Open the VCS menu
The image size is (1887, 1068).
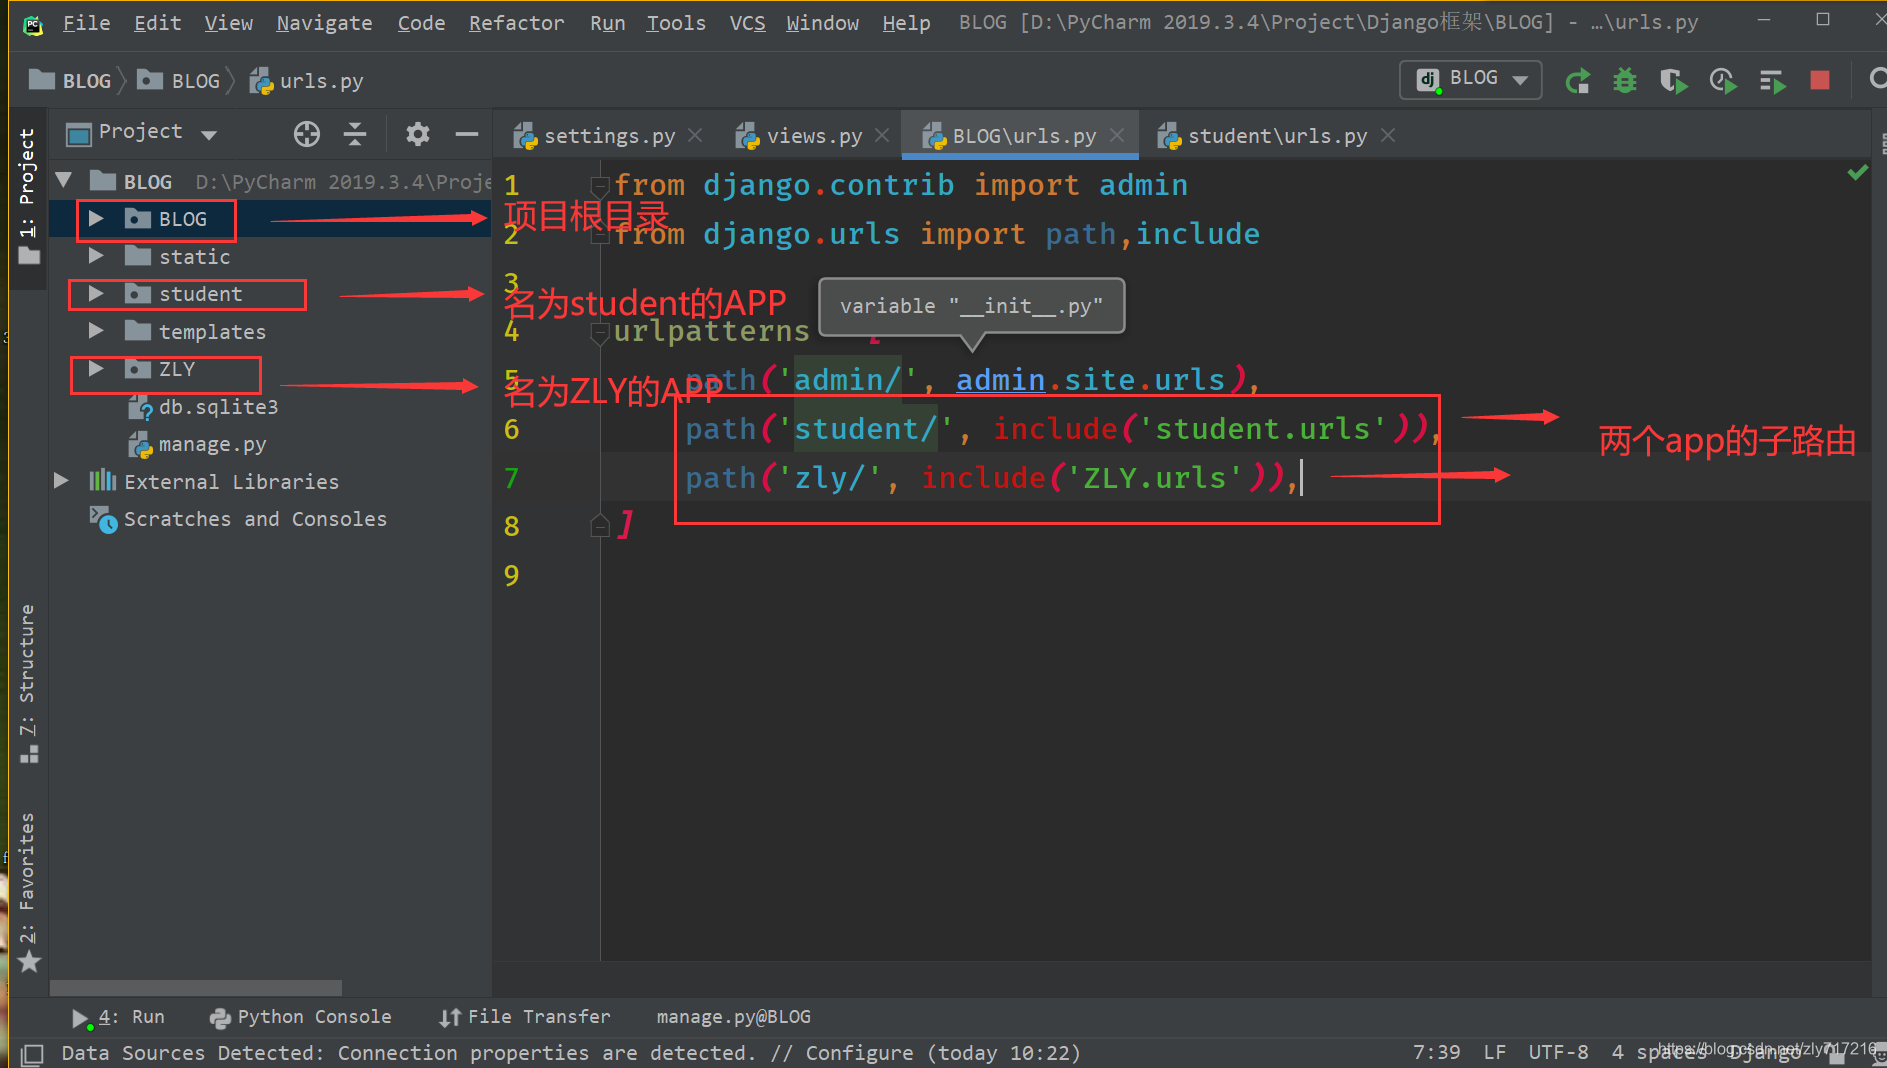coord(747,22)
